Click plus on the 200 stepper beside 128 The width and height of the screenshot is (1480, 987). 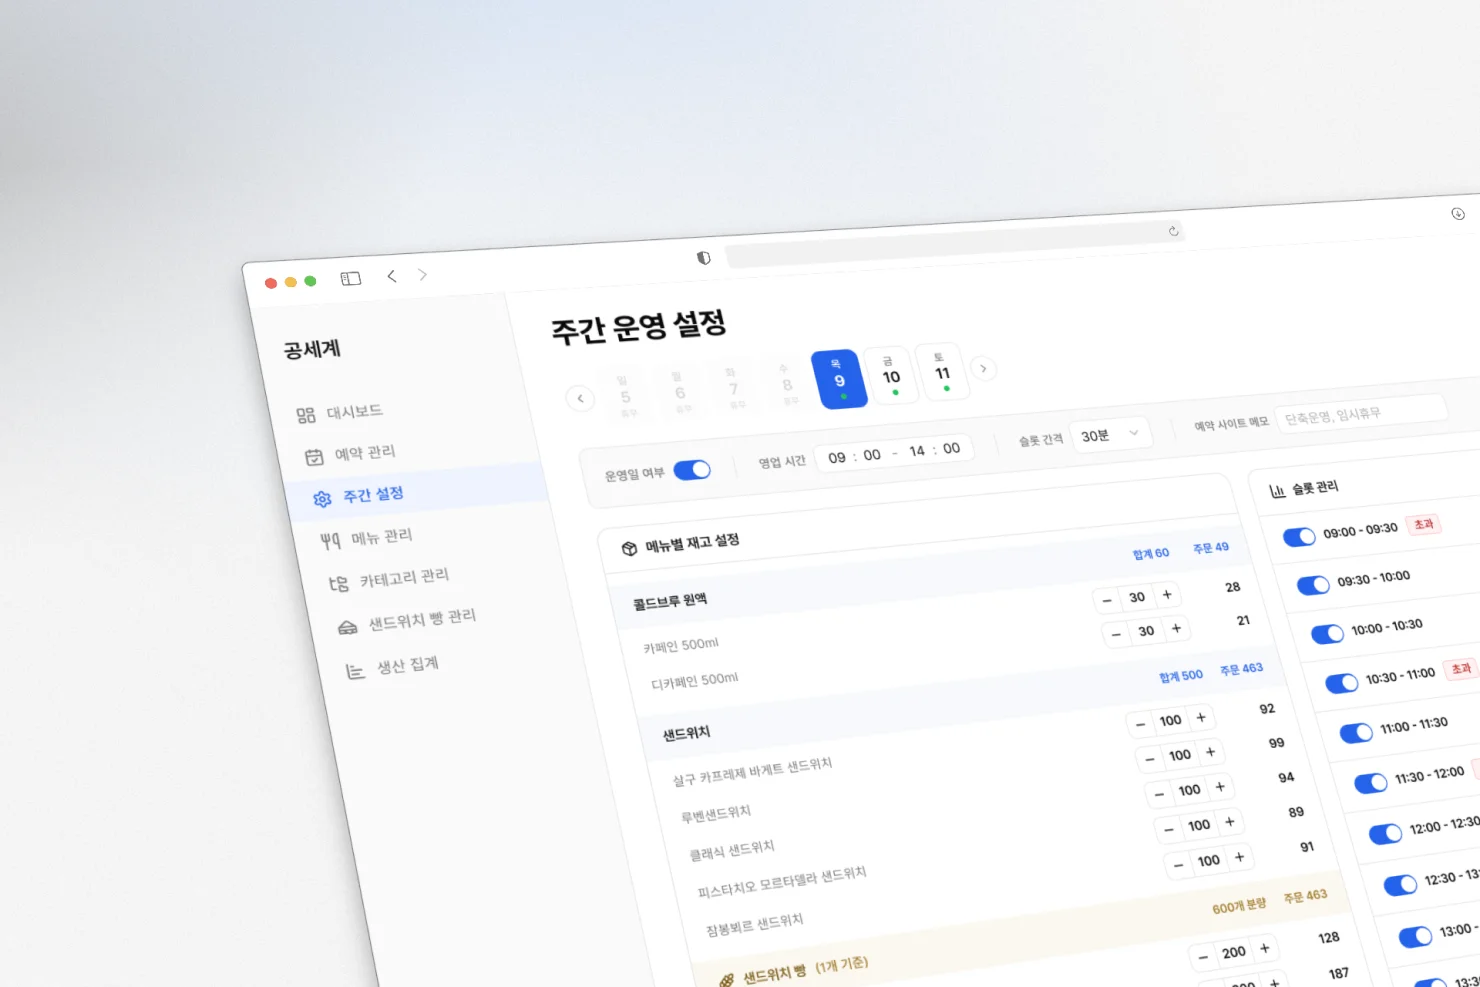(x=1265, y=948)
